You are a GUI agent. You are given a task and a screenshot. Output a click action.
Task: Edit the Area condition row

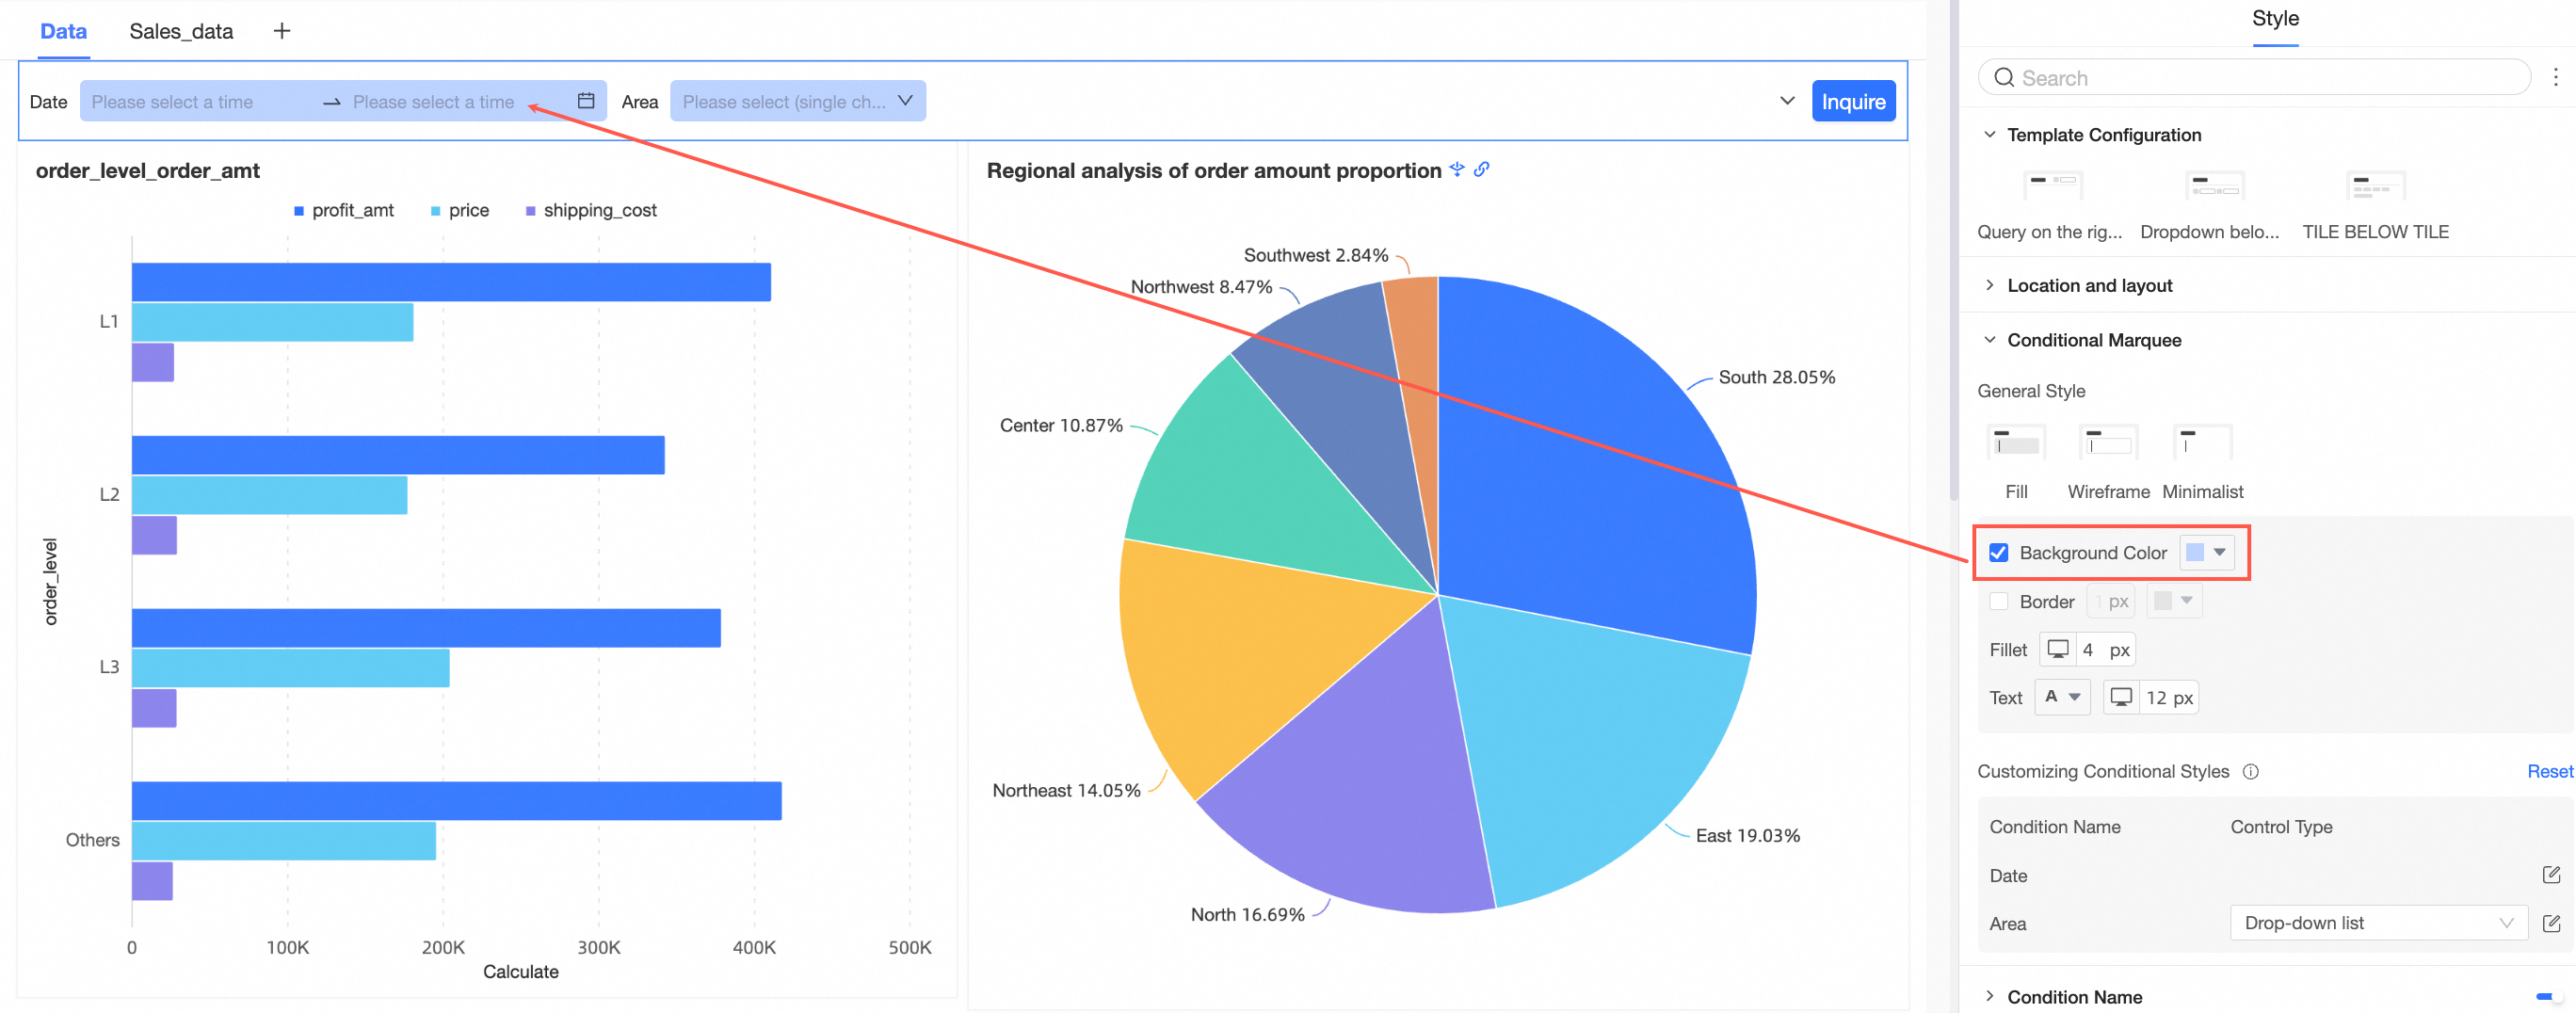[x=2551, y=923]
